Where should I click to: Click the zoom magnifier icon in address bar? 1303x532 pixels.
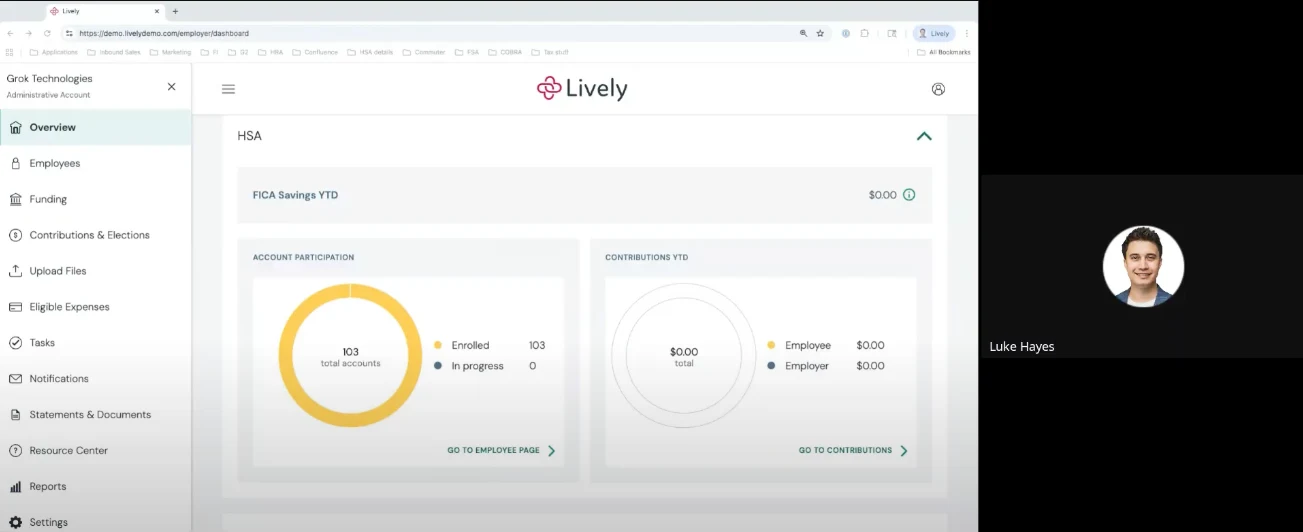click(803, 33)
